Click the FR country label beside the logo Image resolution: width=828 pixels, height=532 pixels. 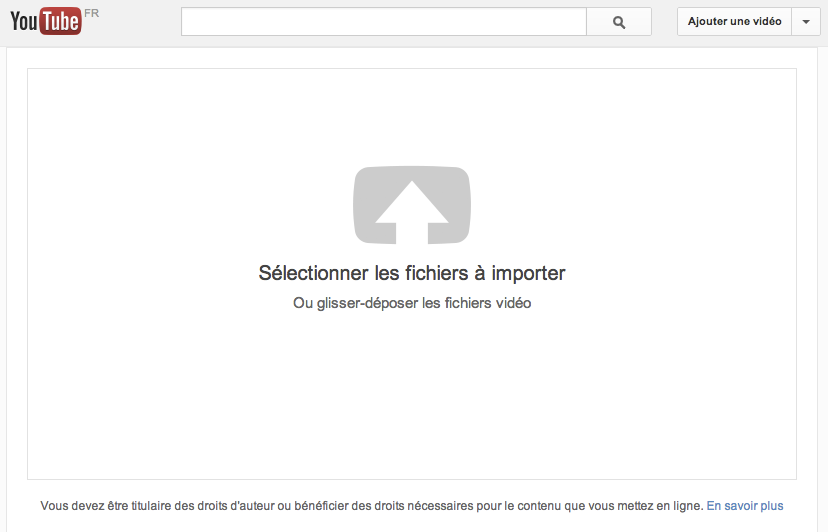tap(91, 13)
